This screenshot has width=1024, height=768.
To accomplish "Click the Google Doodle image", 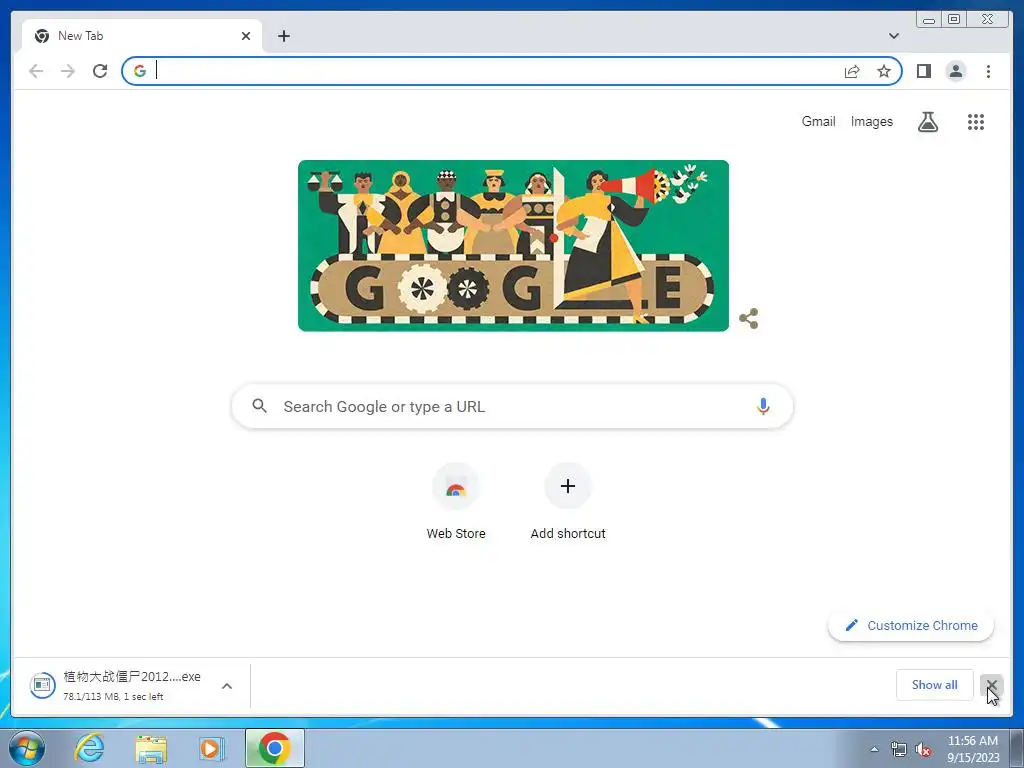I will point(513,246).
